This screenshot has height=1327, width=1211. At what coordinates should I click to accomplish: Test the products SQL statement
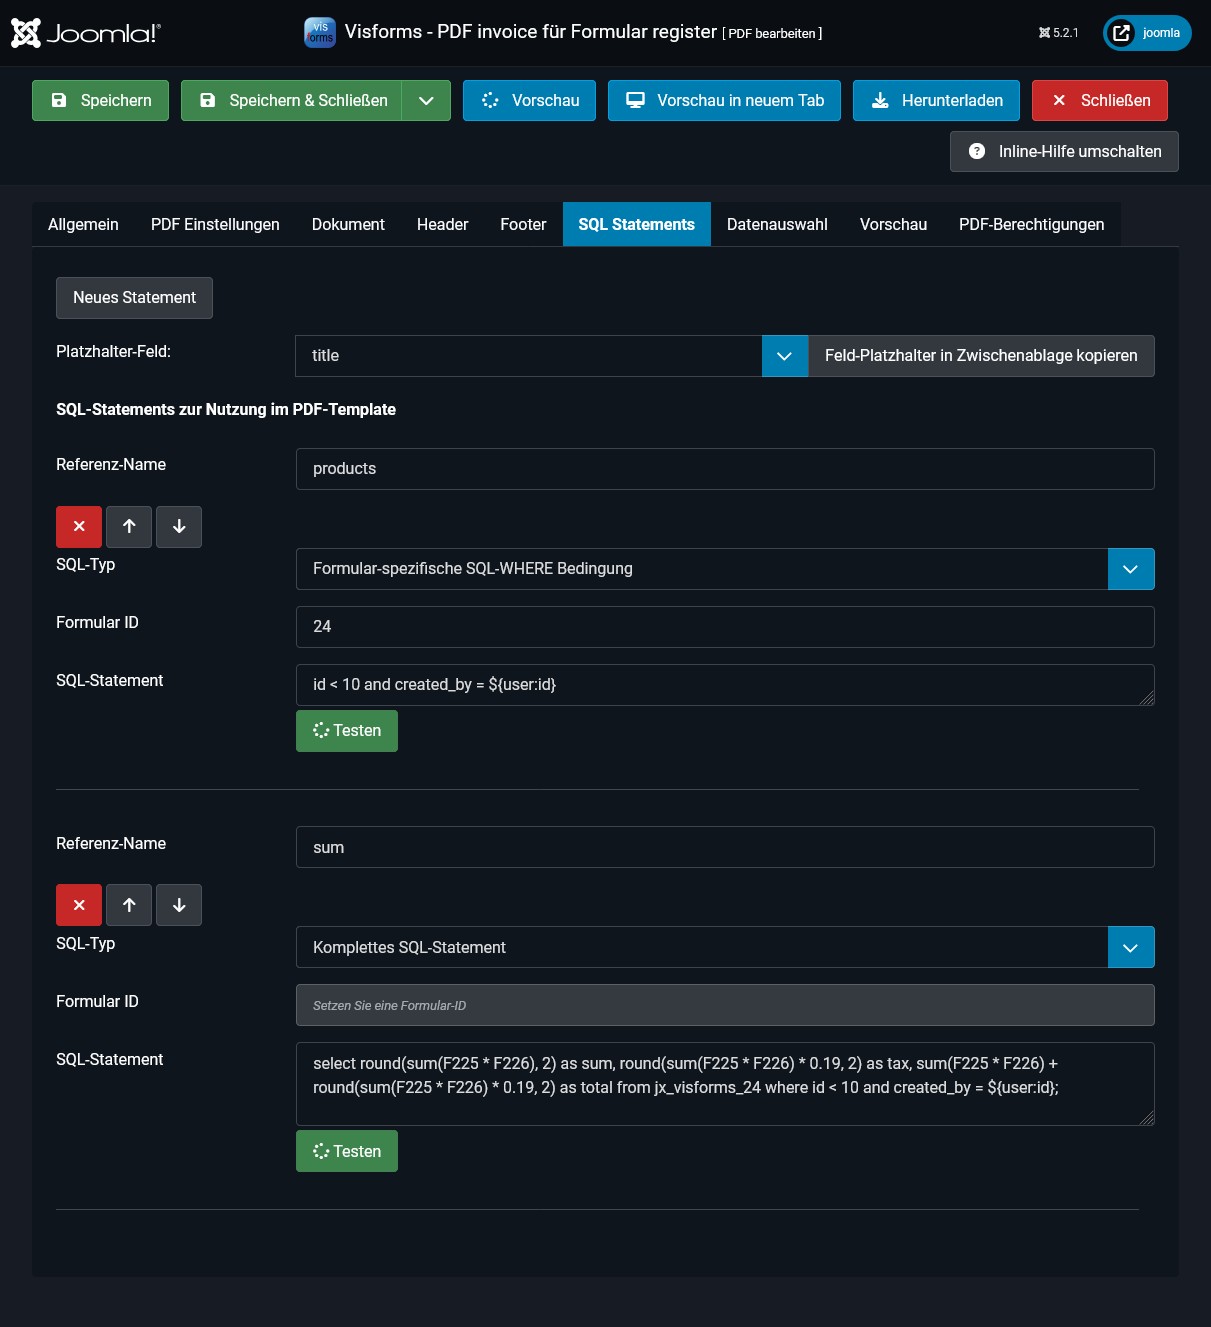[347, 731]
